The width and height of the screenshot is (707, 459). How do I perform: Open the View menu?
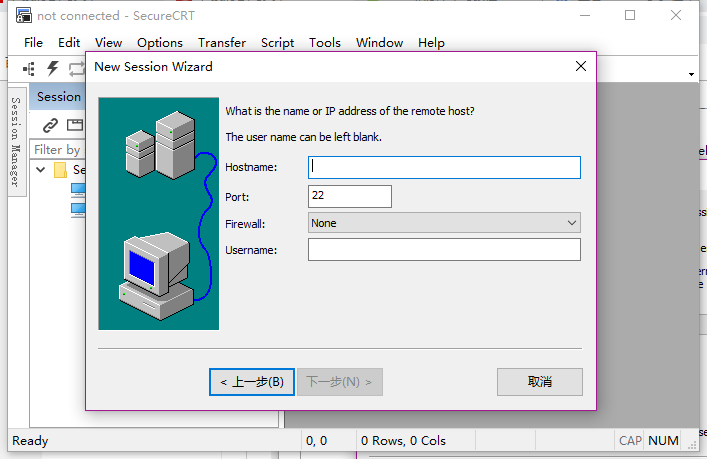tap(108, 43)
